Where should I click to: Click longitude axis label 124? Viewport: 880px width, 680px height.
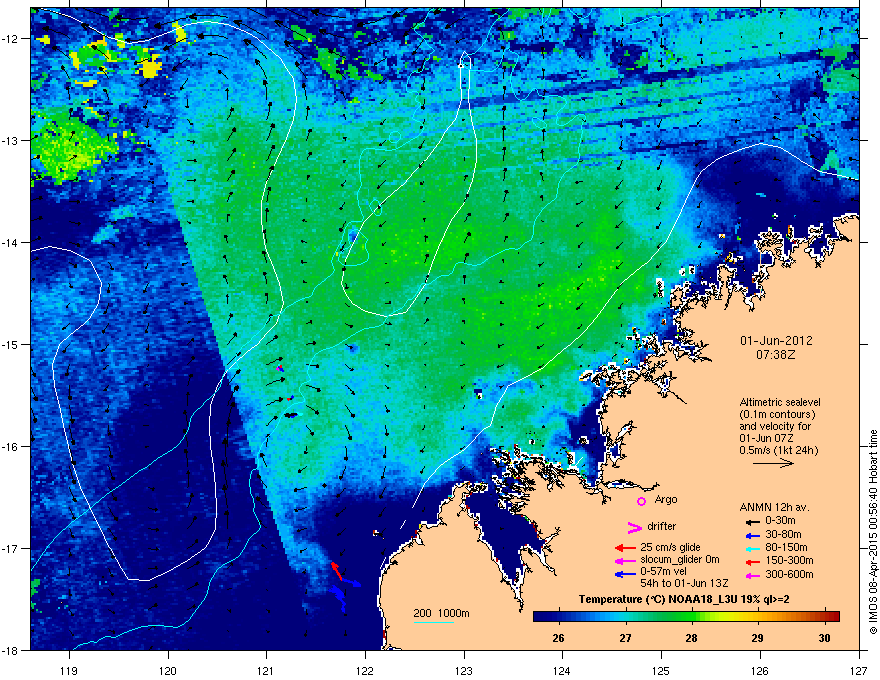(x=562, y=670)
